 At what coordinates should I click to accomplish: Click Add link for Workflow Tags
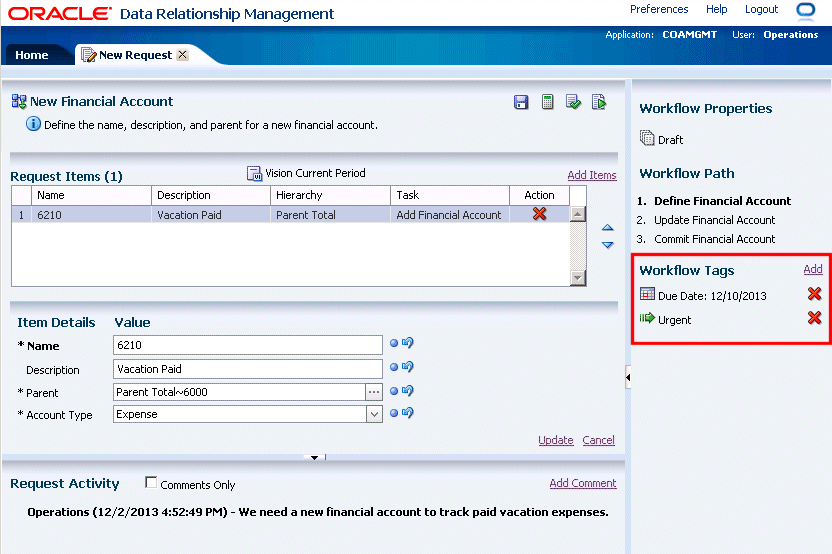tap(812, 269)
